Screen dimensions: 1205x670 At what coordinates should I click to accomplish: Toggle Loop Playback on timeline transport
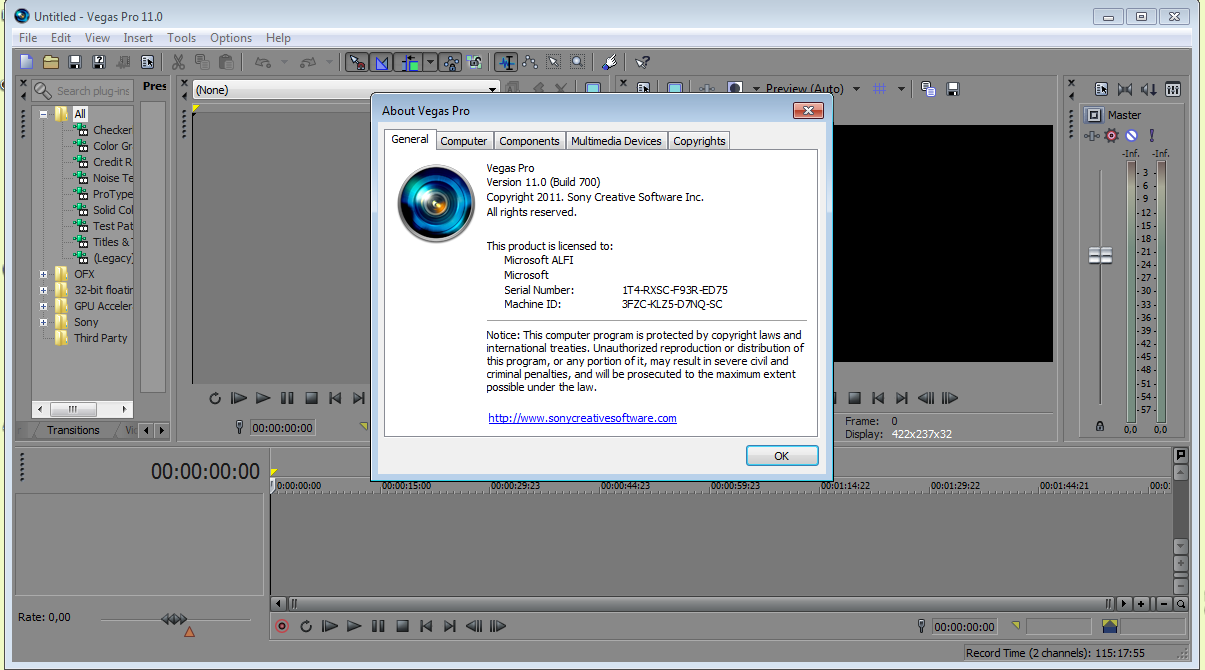pos(306,626)
